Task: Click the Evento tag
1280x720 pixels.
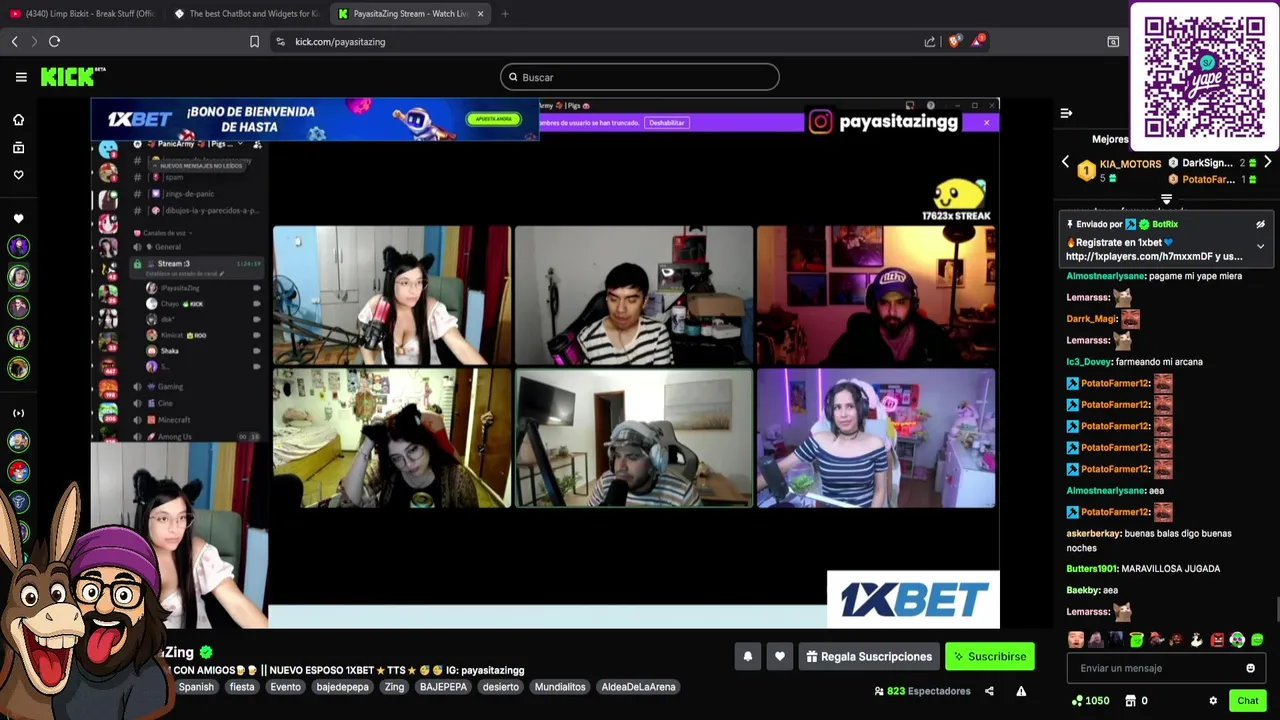Action: tap(285, 687)
